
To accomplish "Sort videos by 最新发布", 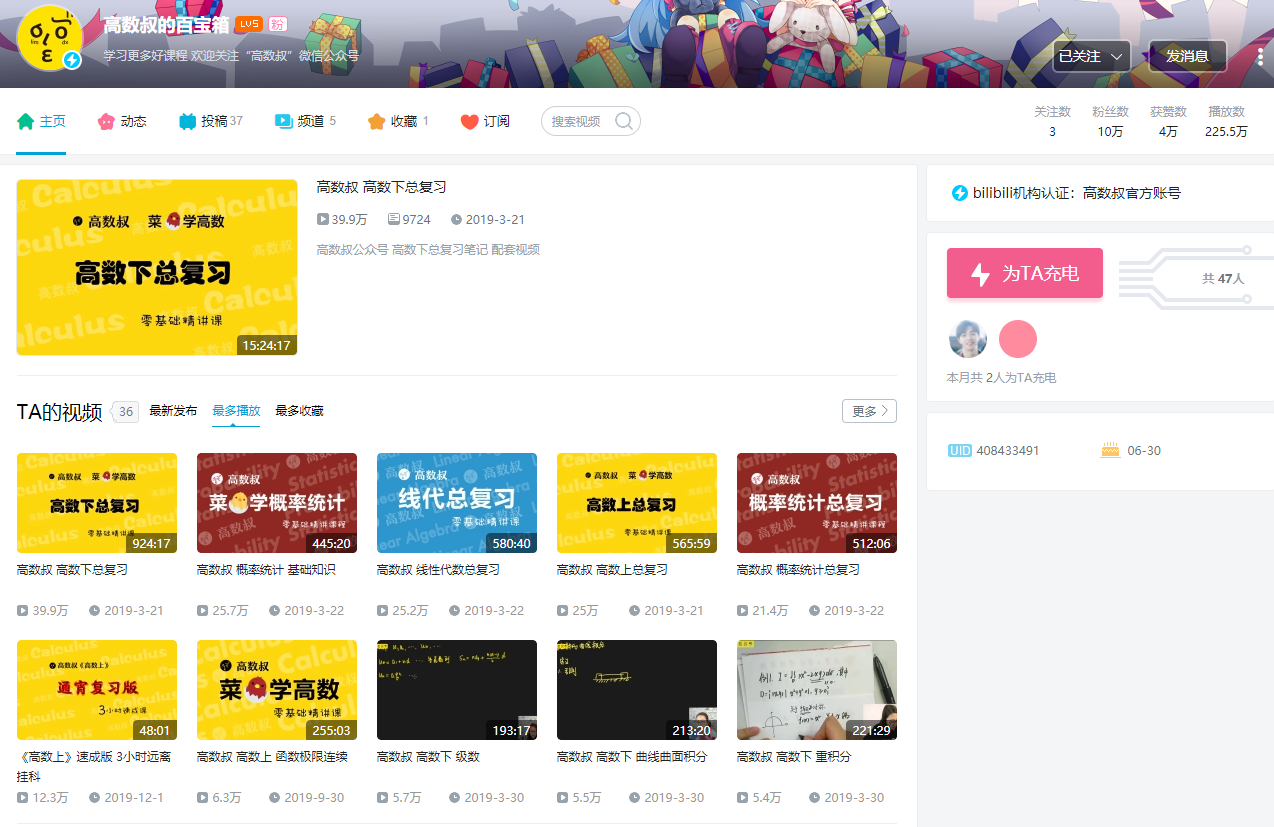I will [173, 411].
